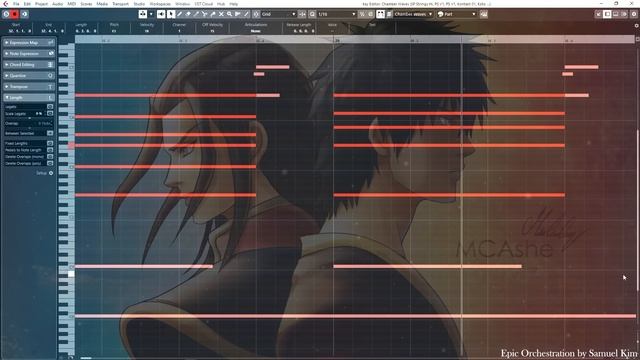Click the Cubase logo icon in menu bar
The image size is (640, 360).
6,4
